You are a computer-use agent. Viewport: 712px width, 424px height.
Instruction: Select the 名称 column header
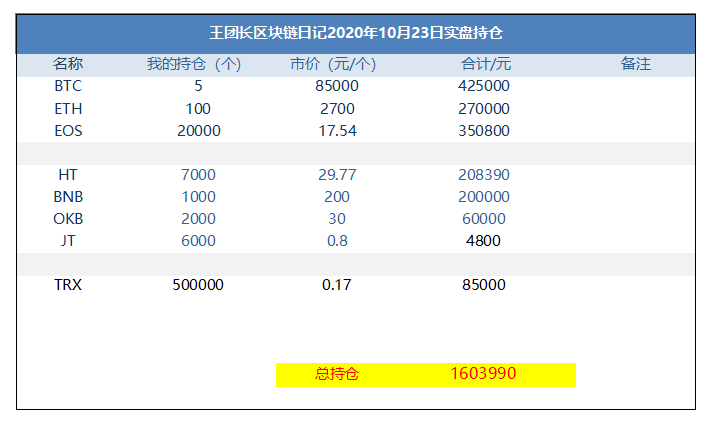68,64
